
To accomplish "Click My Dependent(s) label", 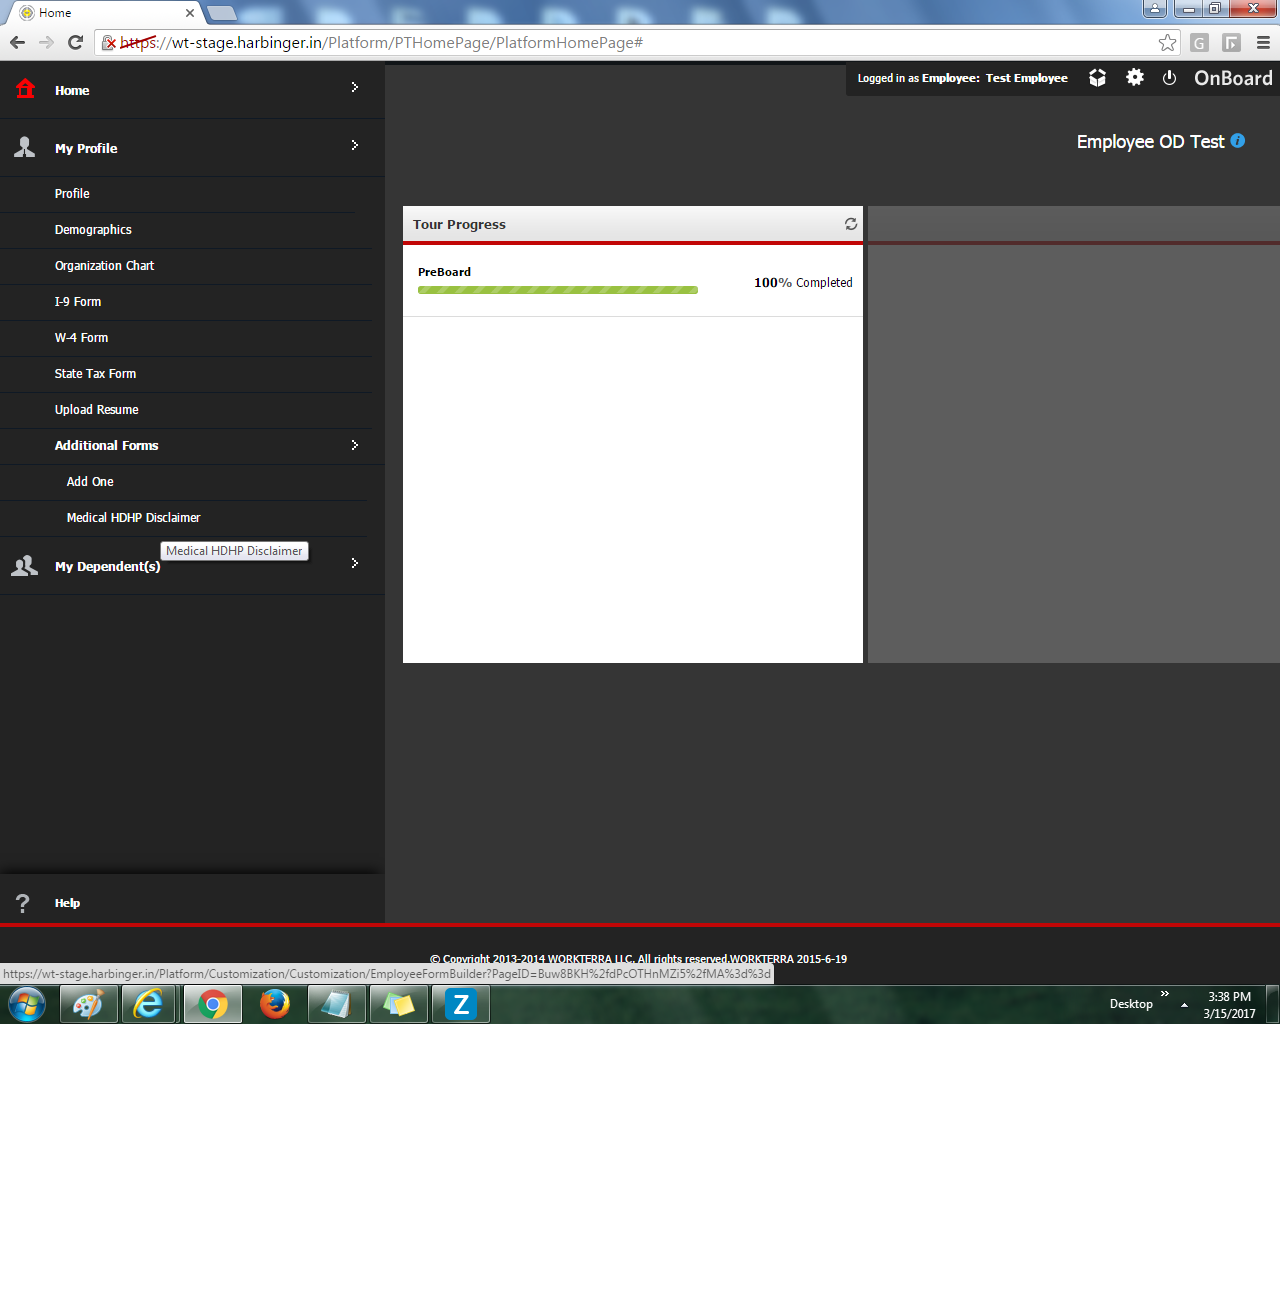I will [107, 566].
